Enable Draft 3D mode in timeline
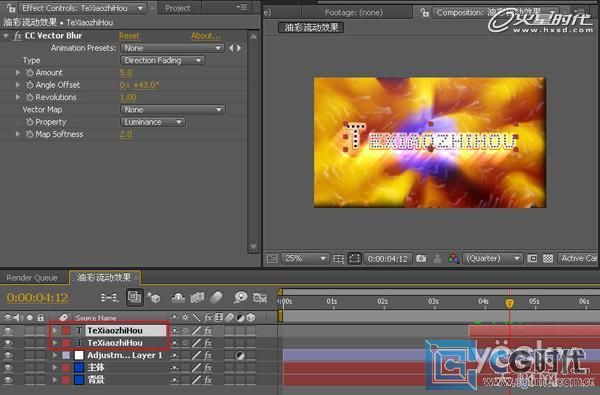 pyautogui.click(x=154, y=297)
